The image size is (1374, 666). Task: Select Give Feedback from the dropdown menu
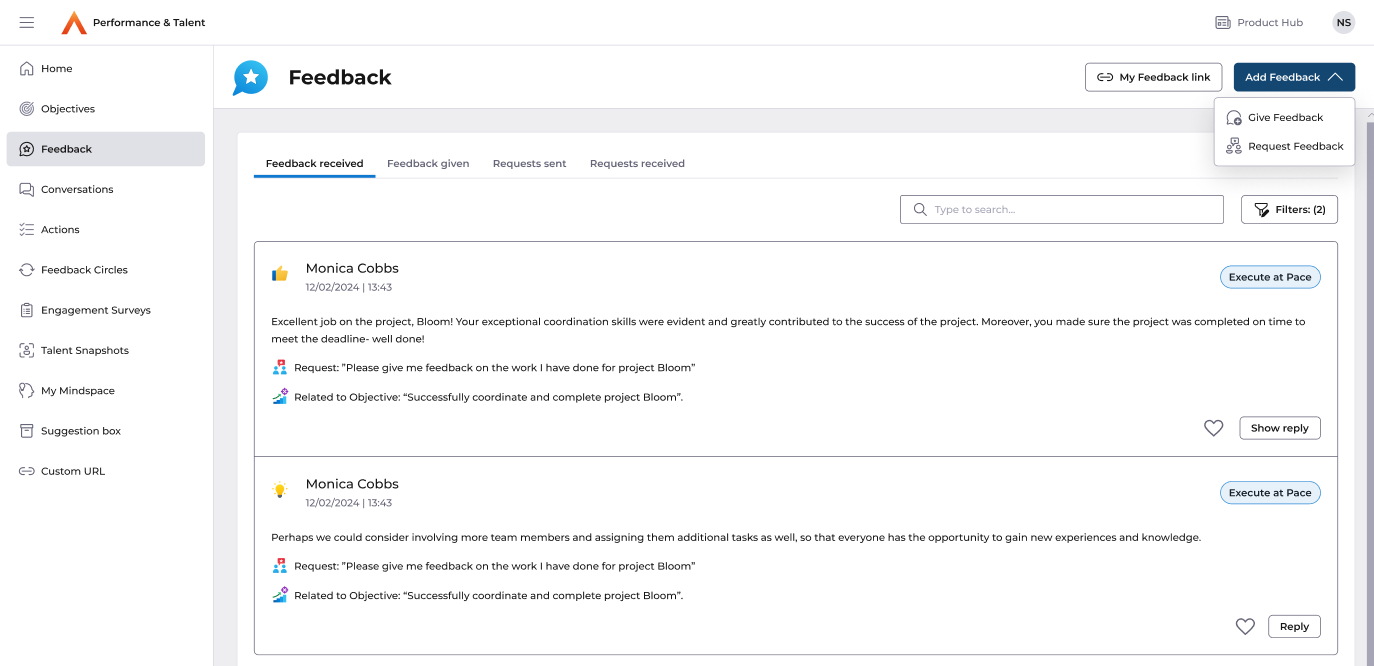click(x=1285, y=118)
